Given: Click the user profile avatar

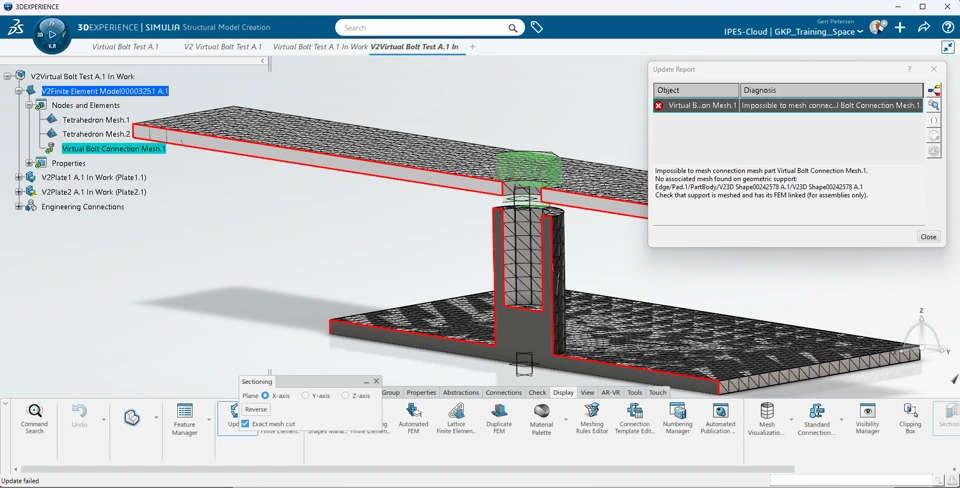Looking at the screenshot, I should [x=877, y=27].
